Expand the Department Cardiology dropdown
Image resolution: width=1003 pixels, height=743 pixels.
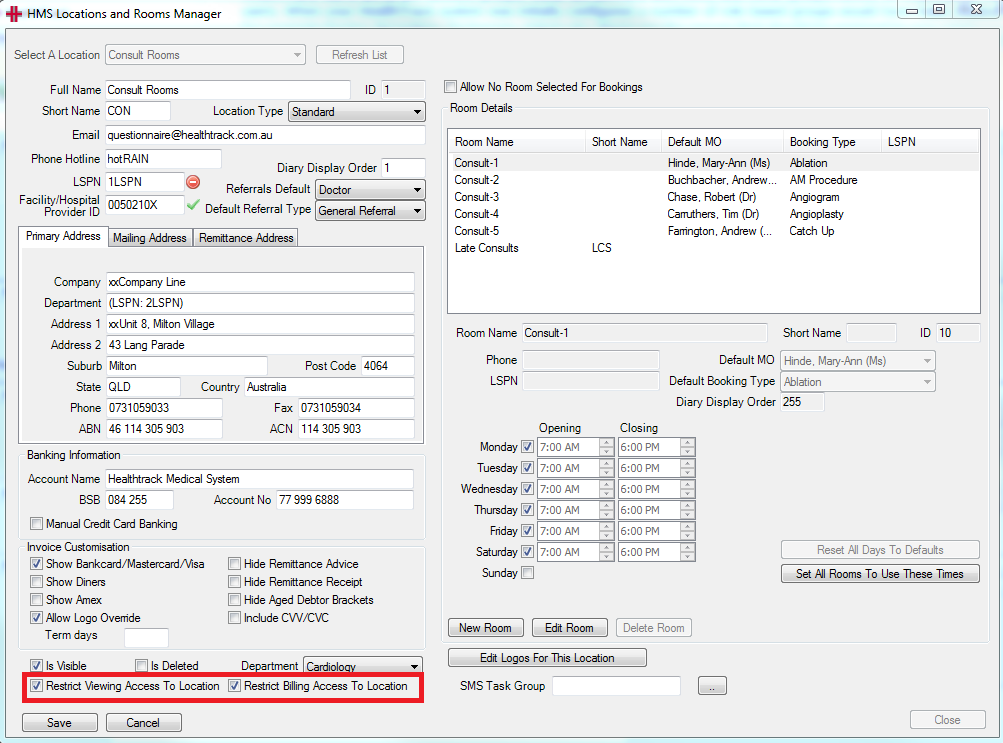363,666
